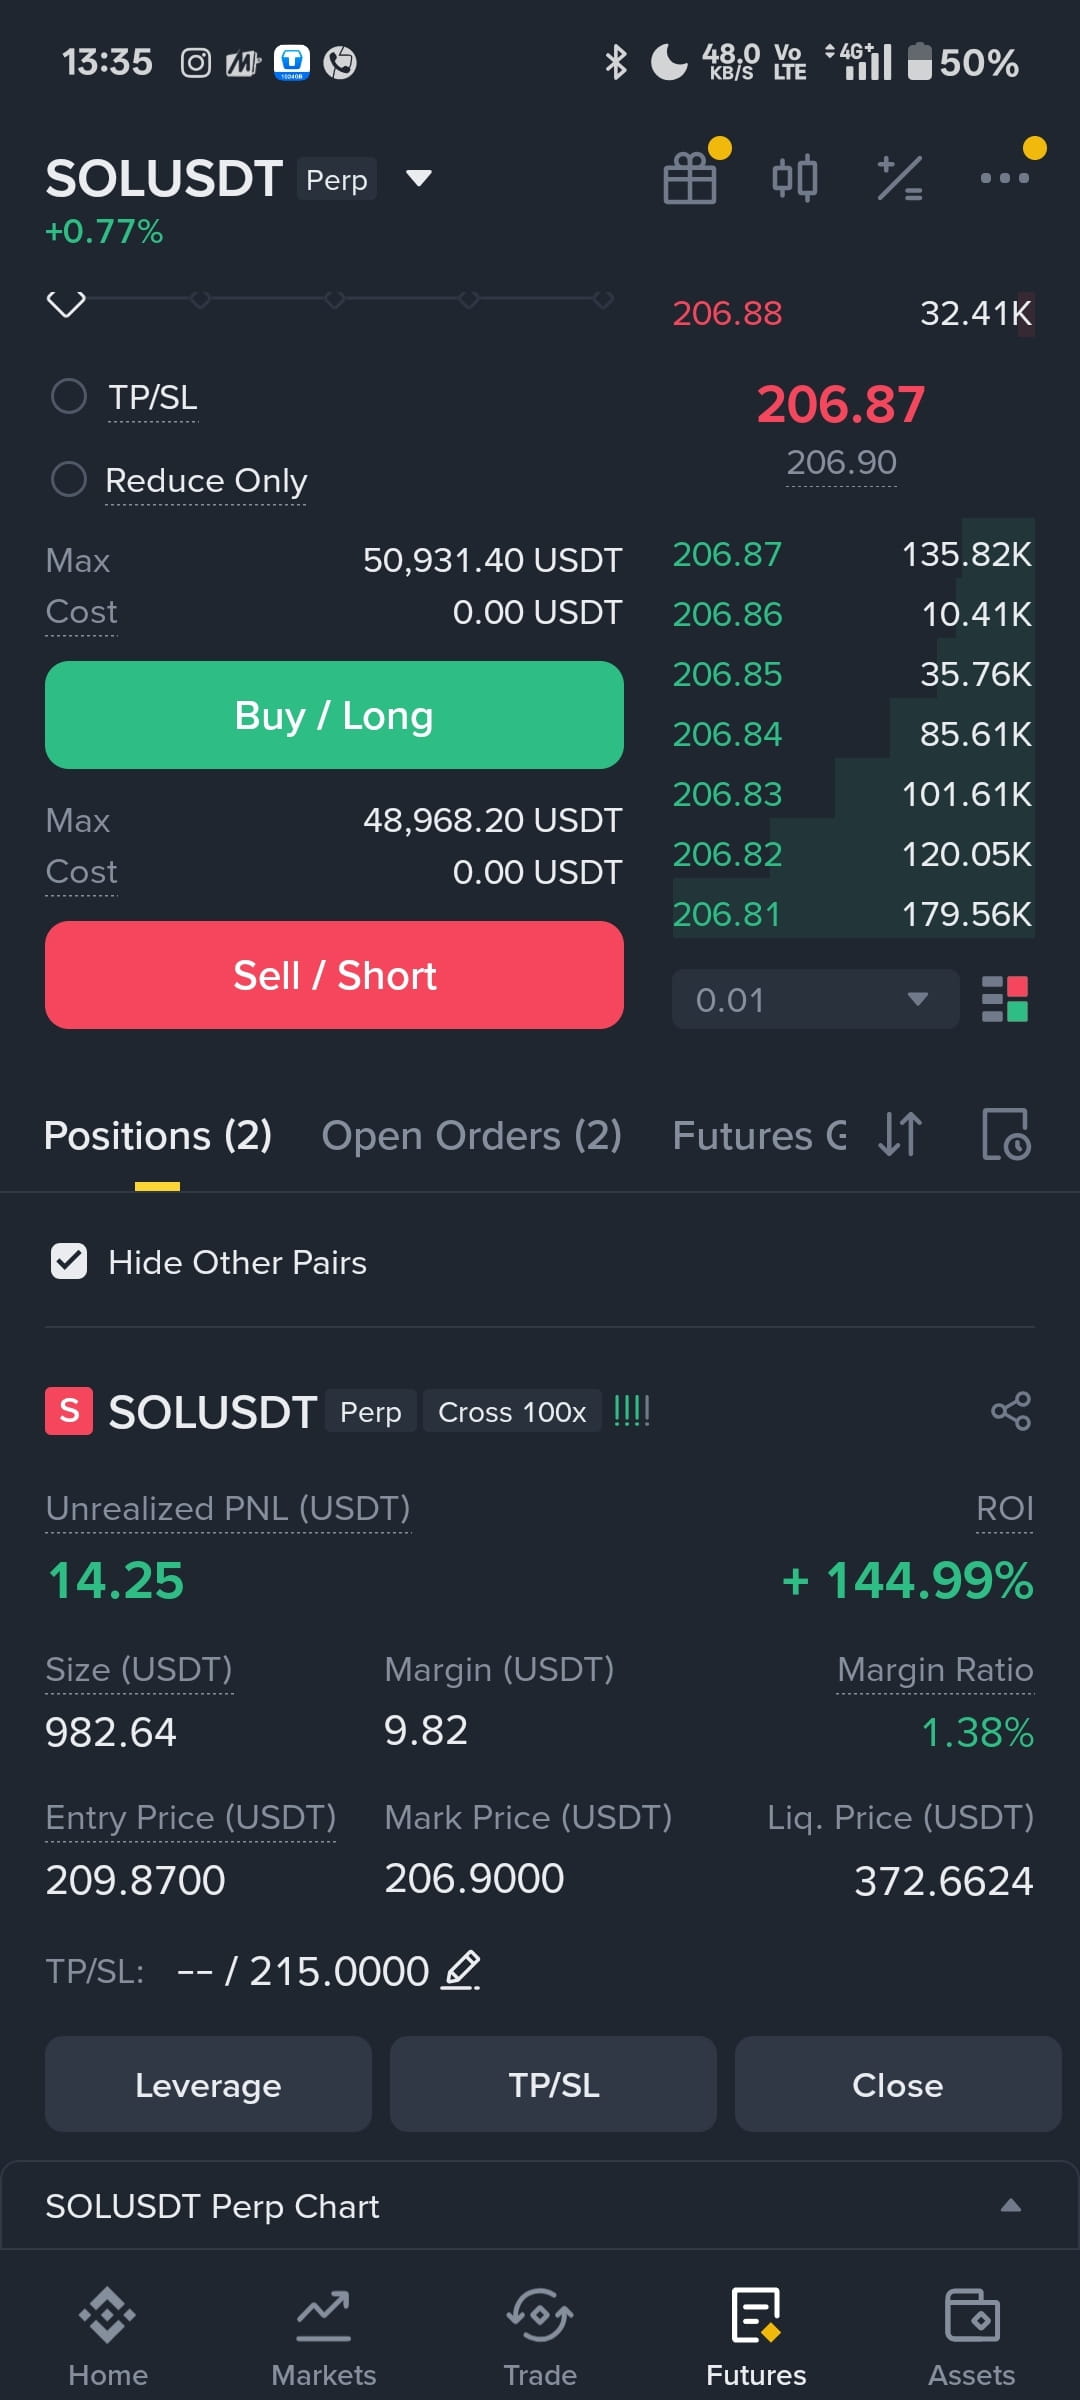Open the 0.01 price precision dropdown
The height and width of the screenshot is (2400, 1080).
click(x=815, y=999)
